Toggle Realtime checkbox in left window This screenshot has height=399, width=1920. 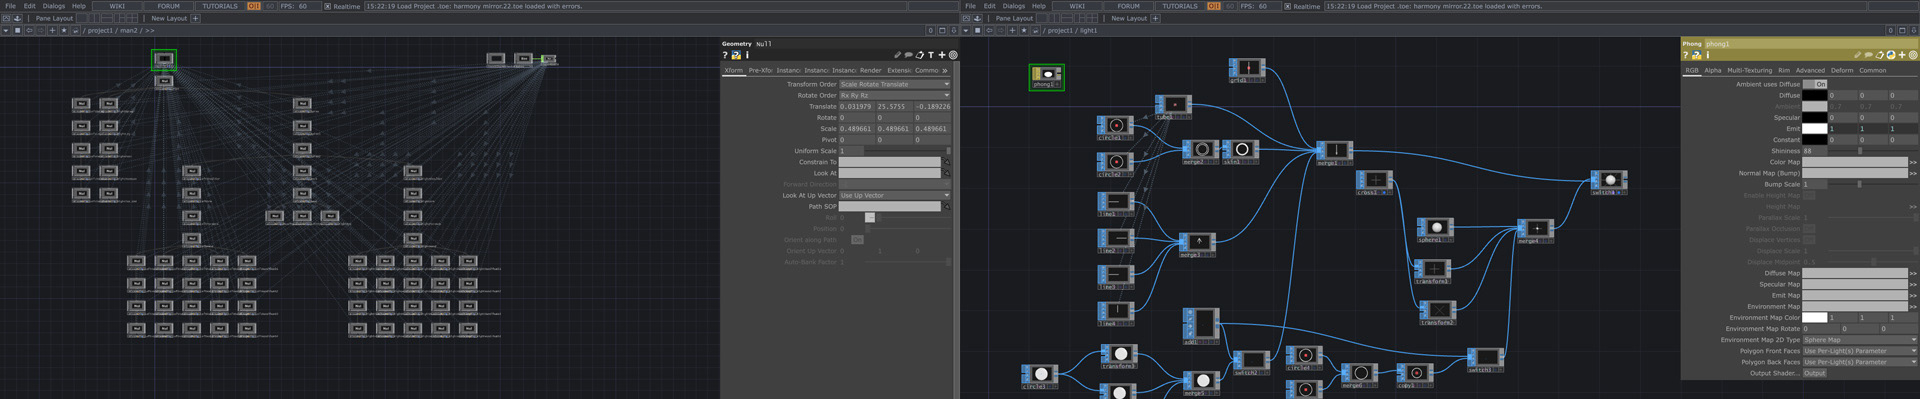click(x=328, y=6)
